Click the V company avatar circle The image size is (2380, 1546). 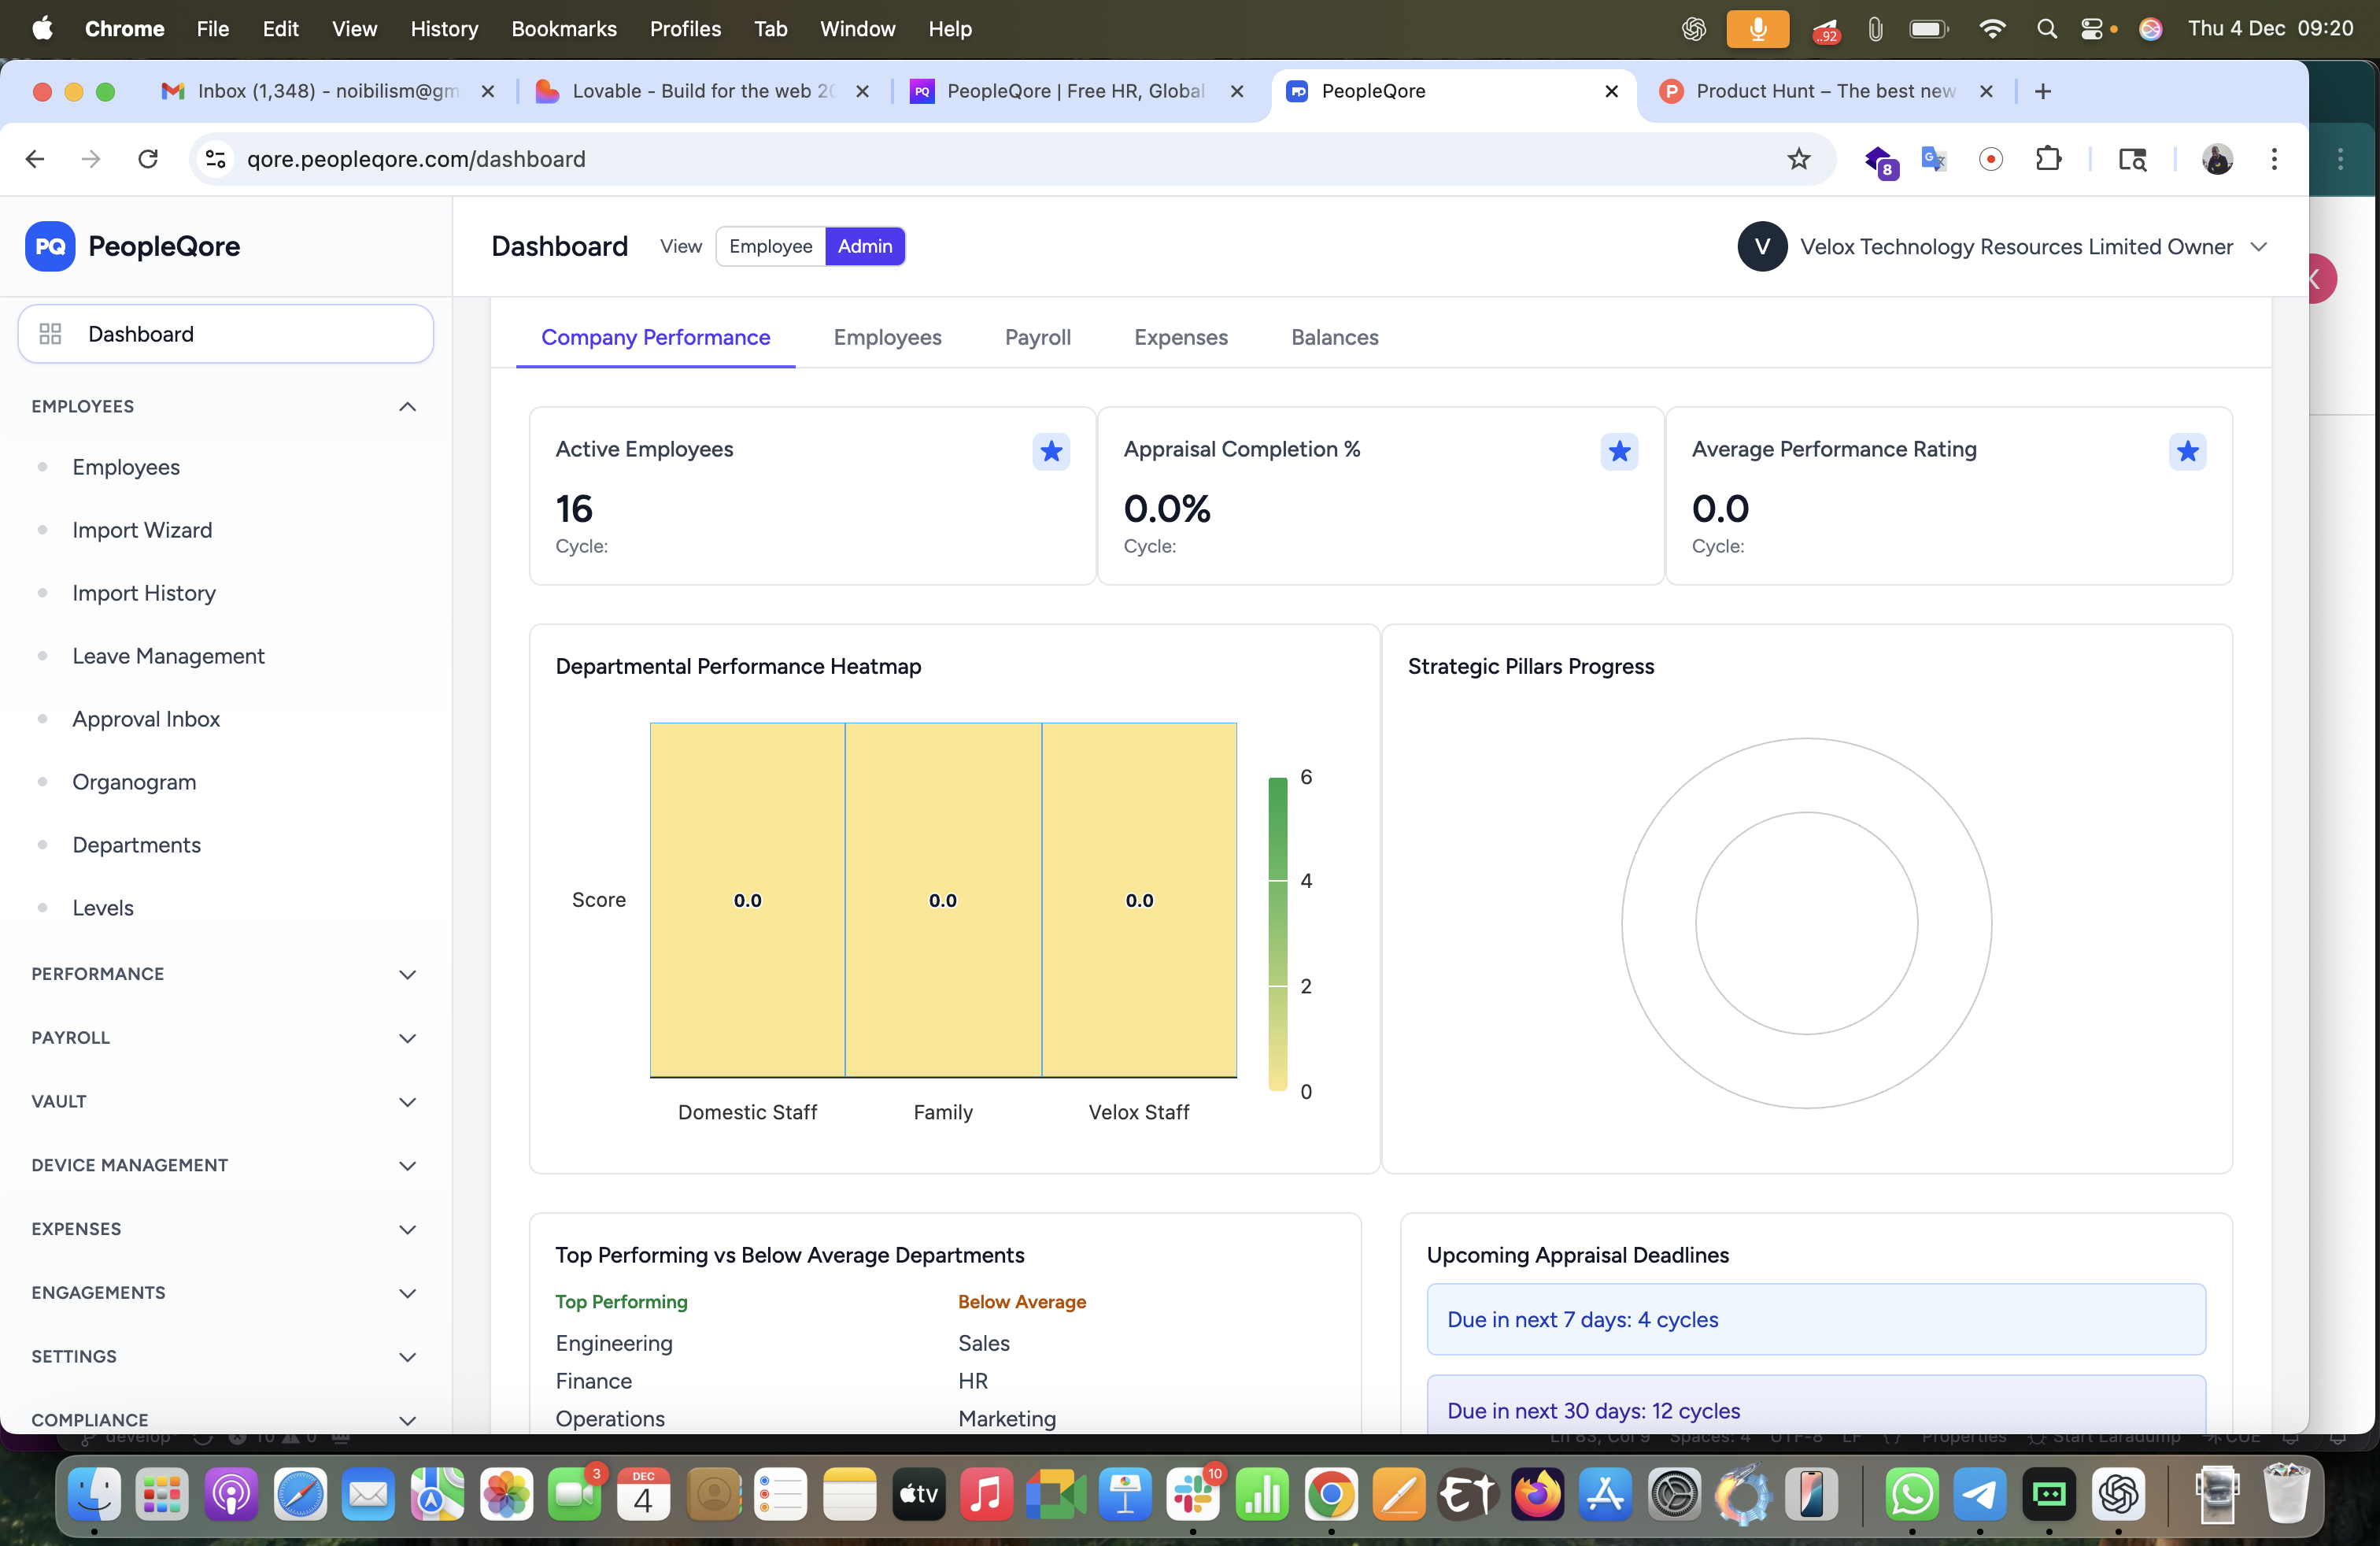1762,246
